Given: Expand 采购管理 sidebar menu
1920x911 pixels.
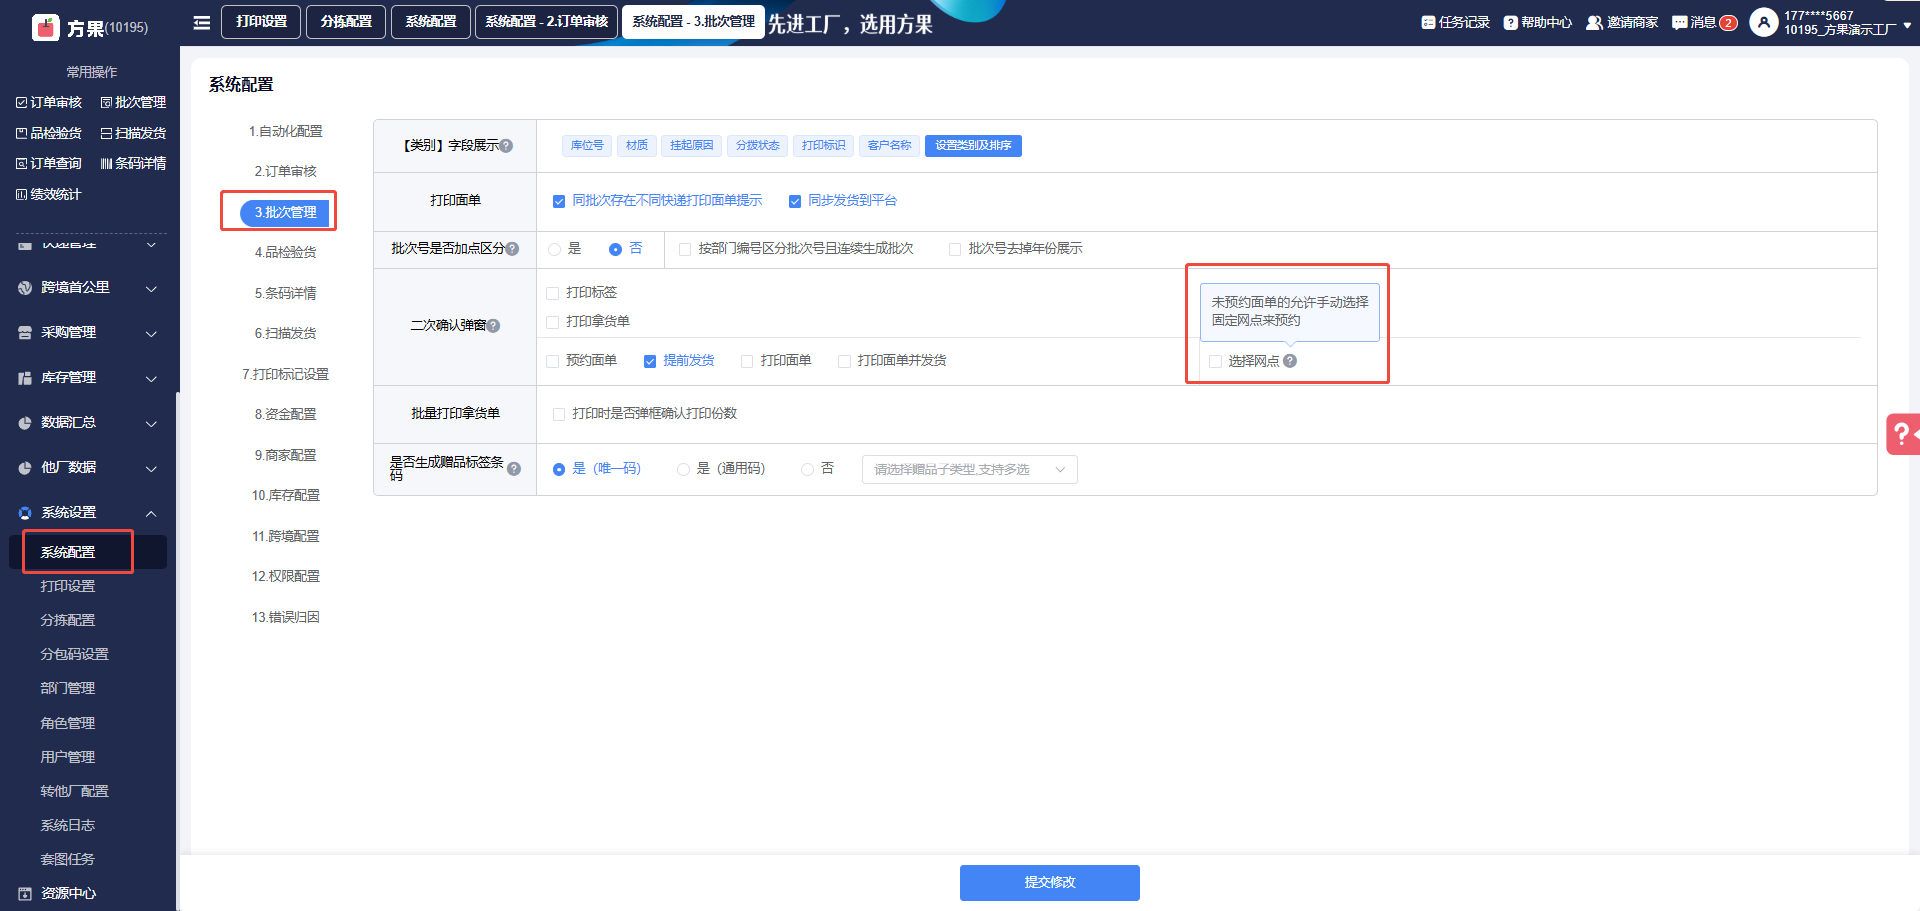Looking at the screenshot, I should [x=88, y=333].
